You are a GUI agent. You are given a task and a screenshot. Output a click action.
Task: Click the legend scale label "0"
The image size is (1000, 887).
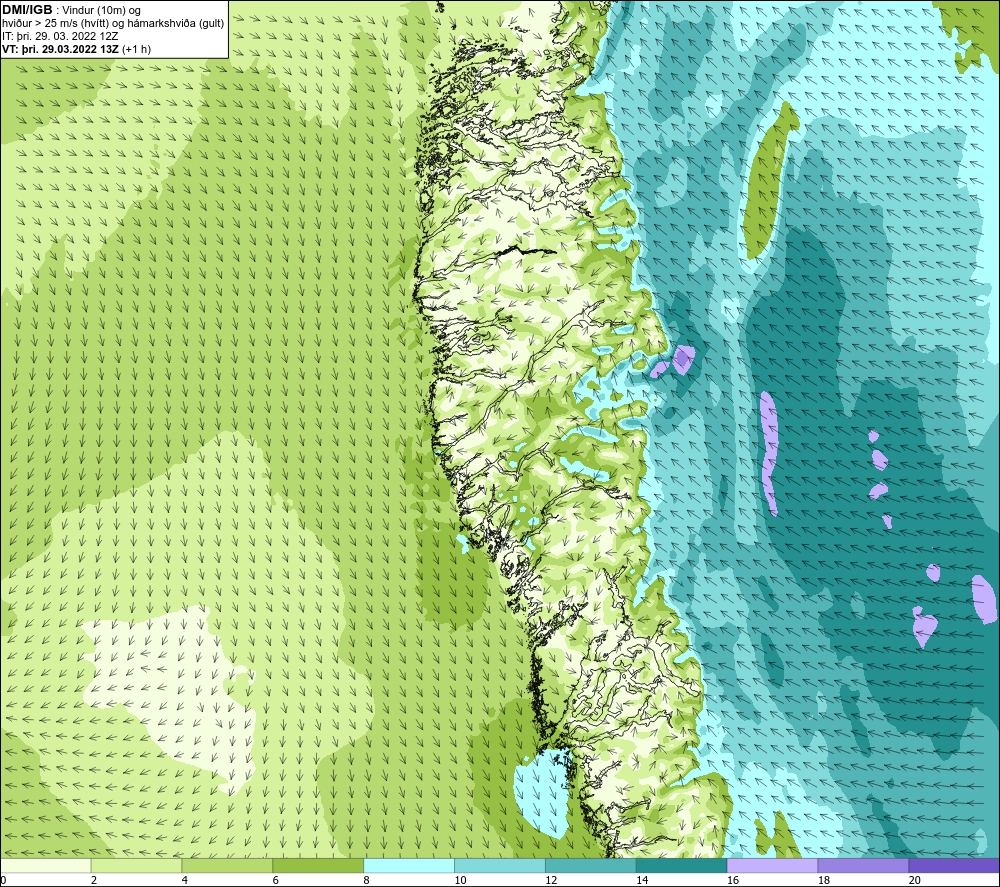pyautogui.click(x=3, y=880)
